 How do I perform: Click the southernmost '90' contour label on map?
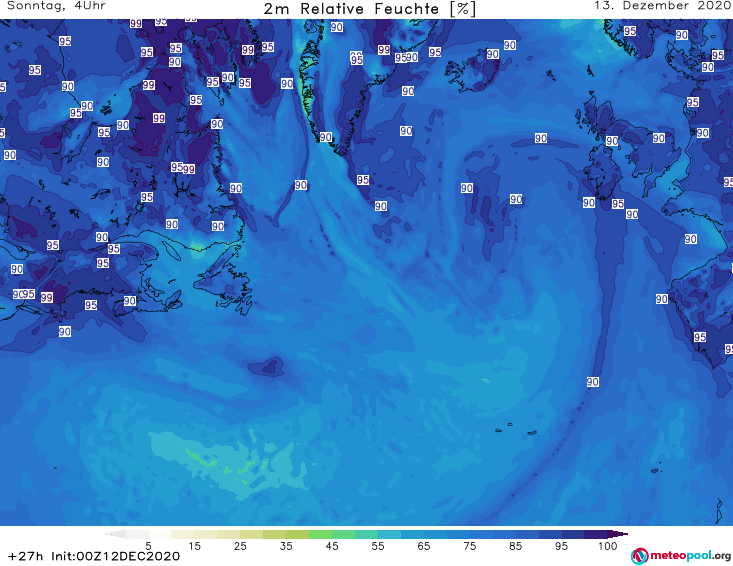593,382
